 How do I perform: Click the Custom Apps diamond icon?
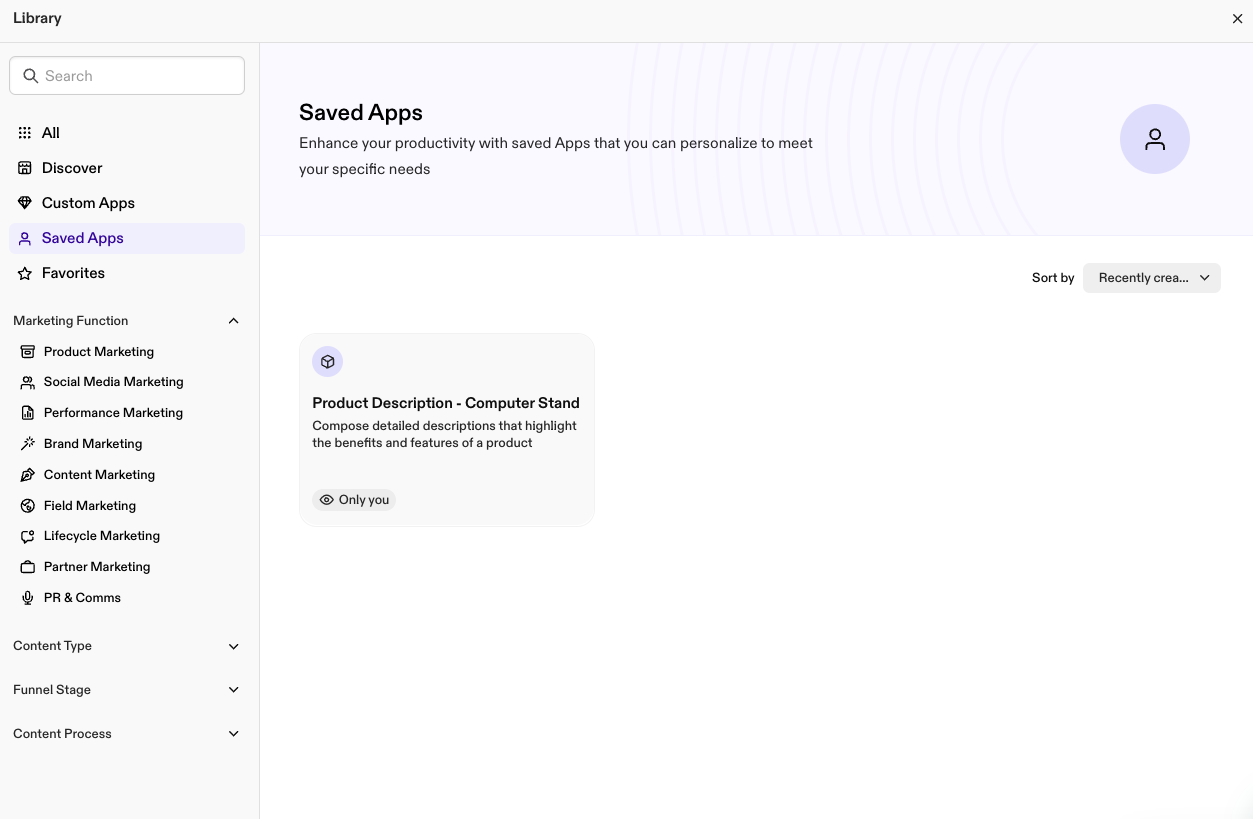coord(25,203)
